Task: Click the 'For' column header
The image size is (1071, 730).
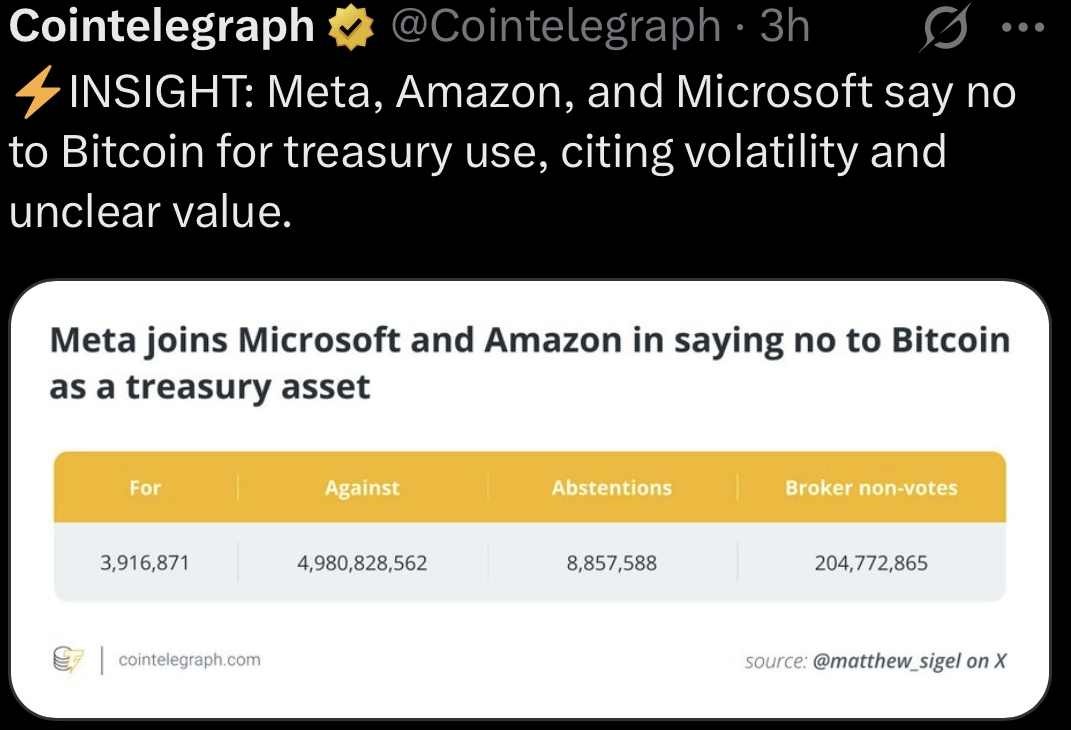Action: pyautogui.click(x=145, y=488)
